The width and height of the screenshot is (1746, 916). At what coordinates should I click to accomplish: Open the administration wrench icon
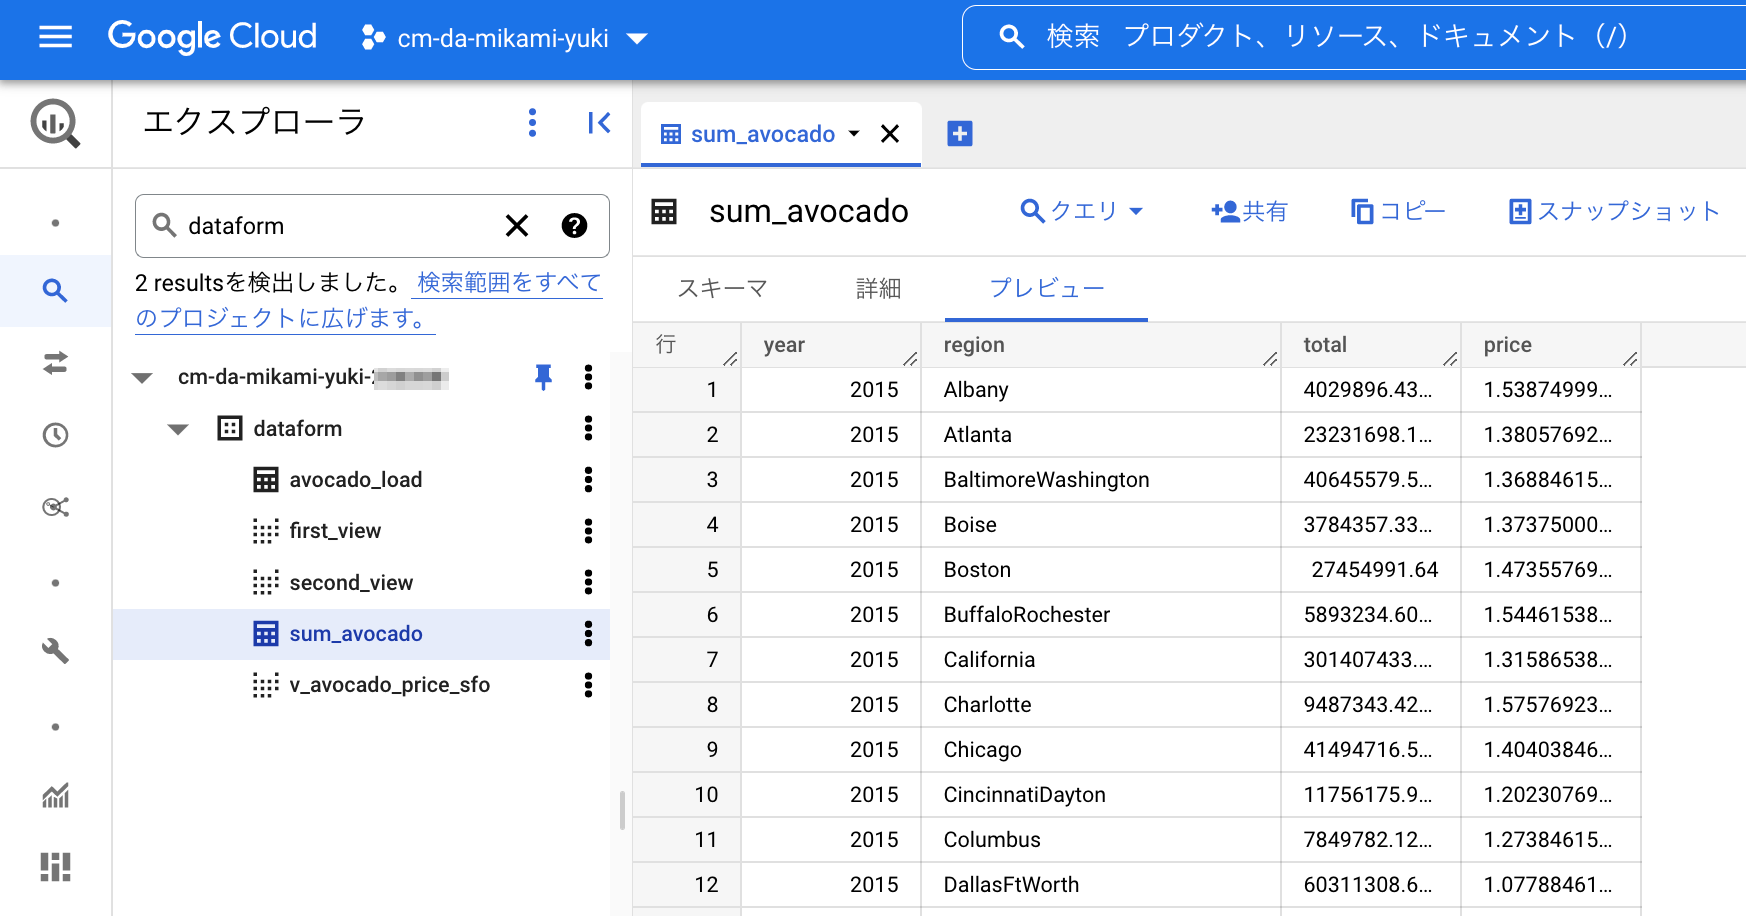(x=55, y=651)
